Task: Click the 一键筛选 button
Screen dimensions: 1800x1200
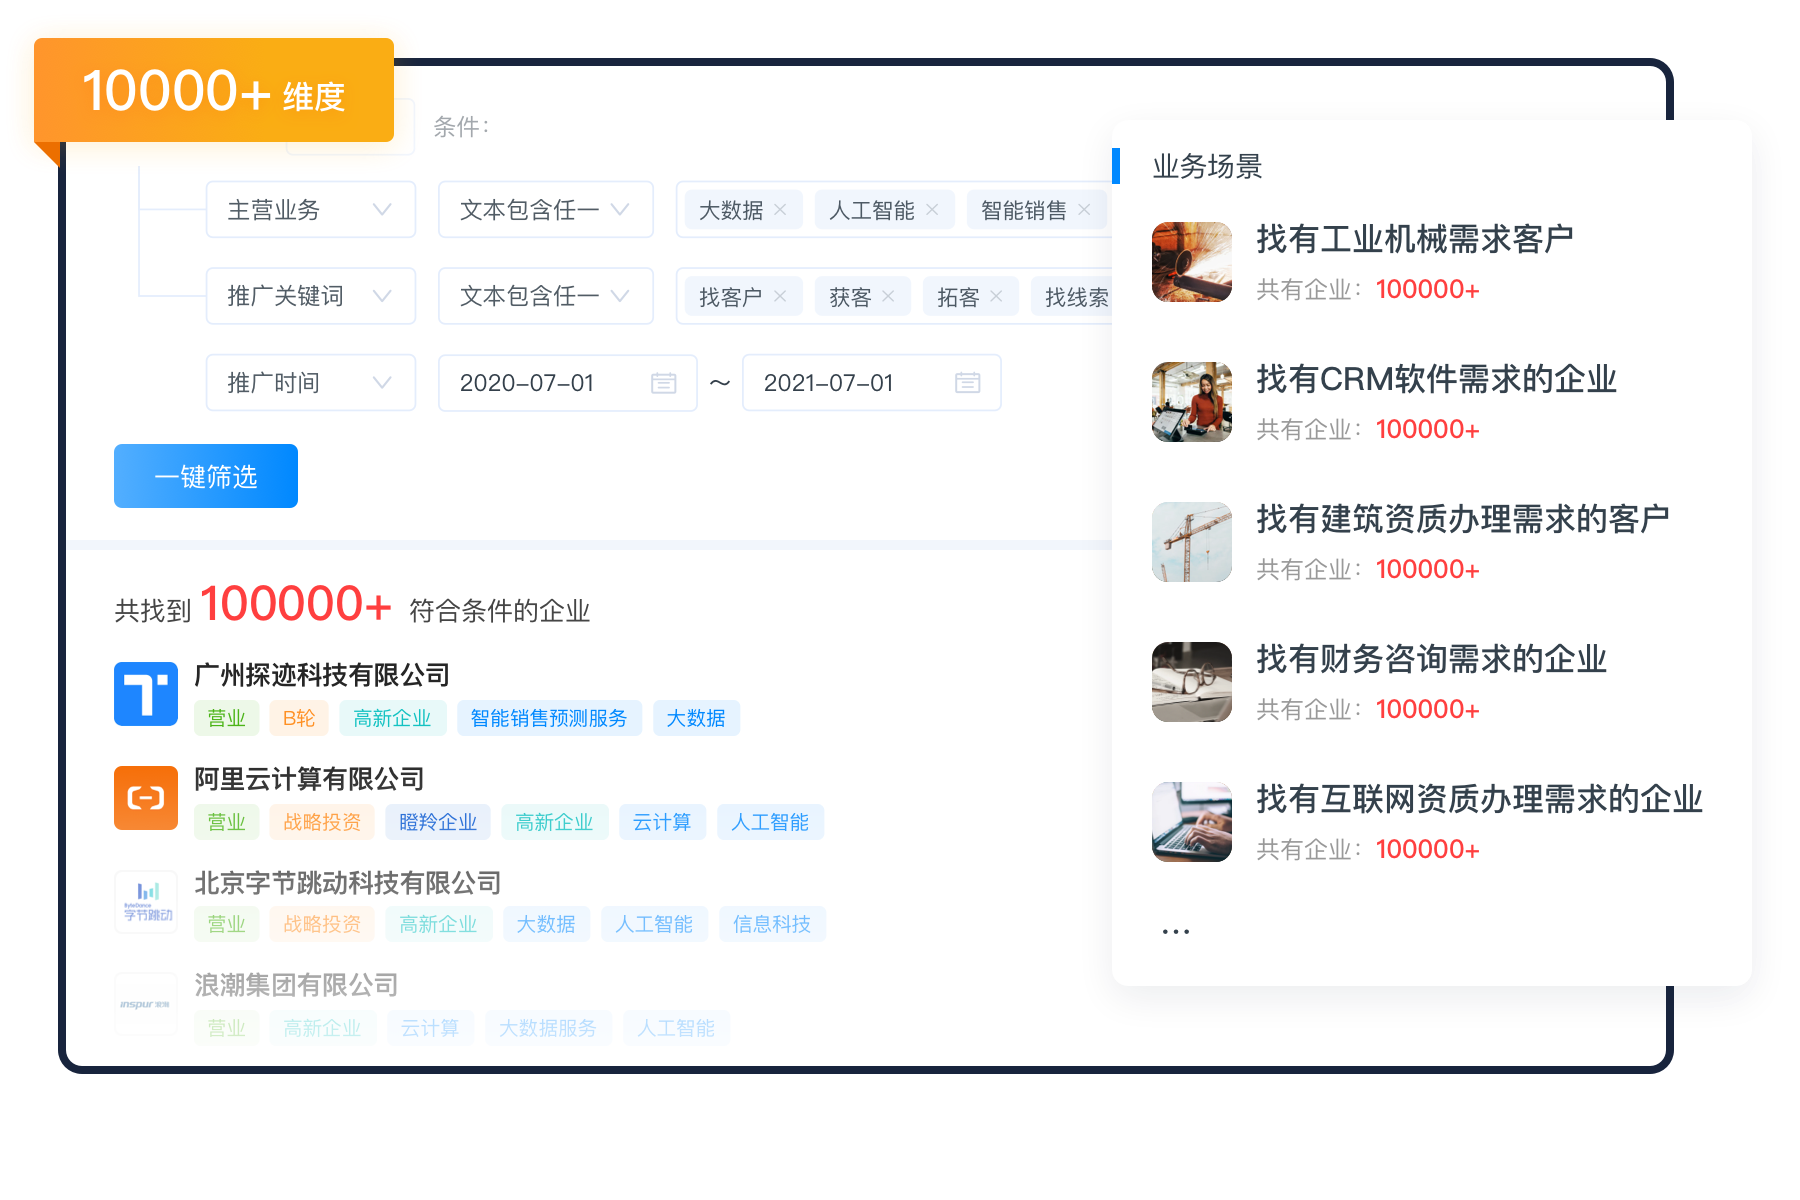Action: tap(206, 476)
